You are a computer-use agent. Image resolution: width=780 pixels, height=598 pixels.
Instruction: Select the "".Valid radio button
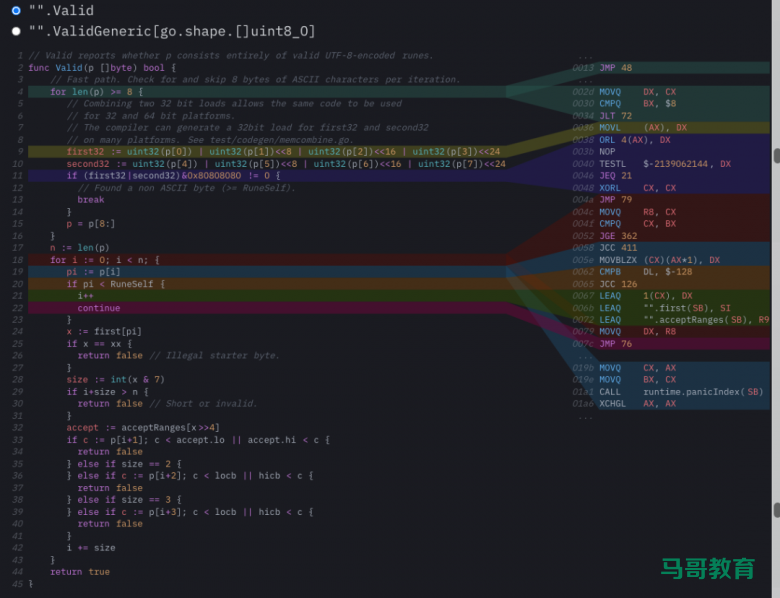[16, 11]
